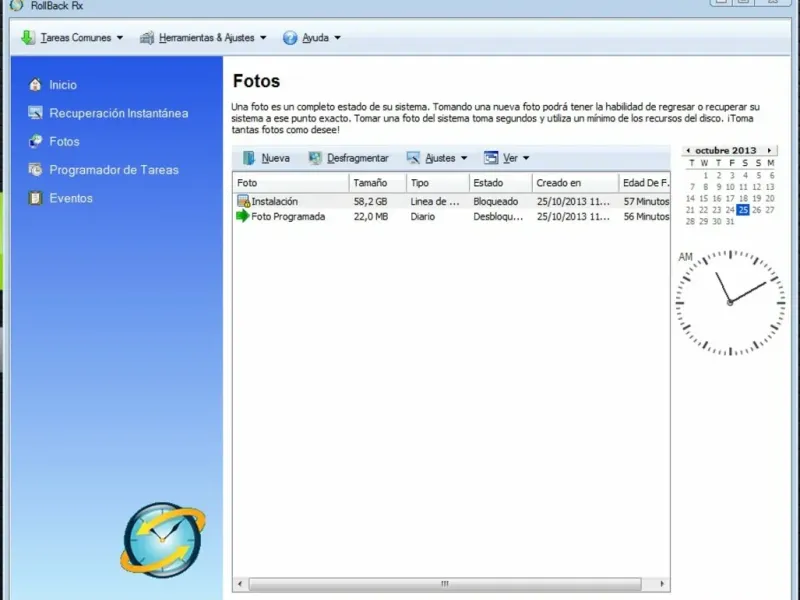
Task: Click the Nueva snapshot icon
Action: [248, 158]
